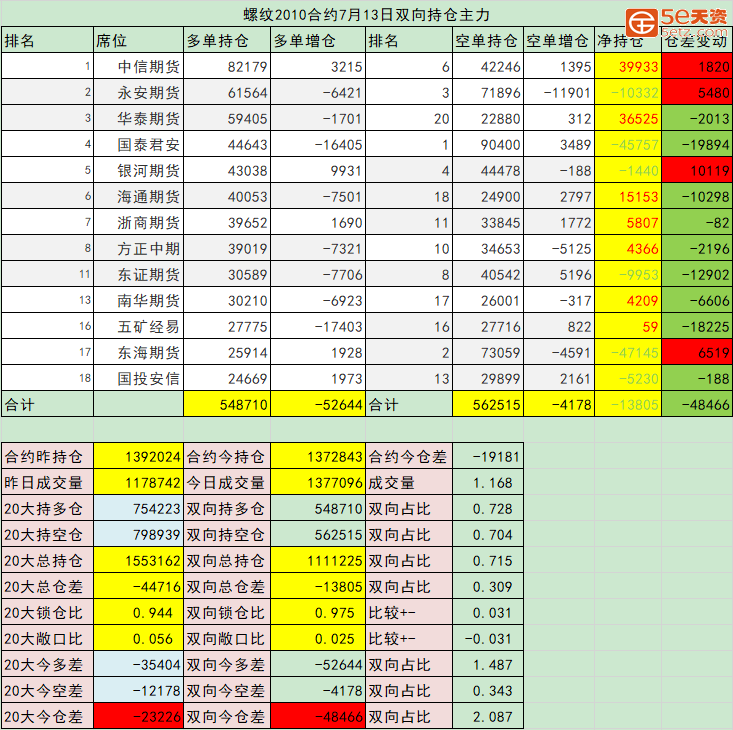Select short increase value -5125
Viewport: 733px width, 730px height.
coord(559,248)
